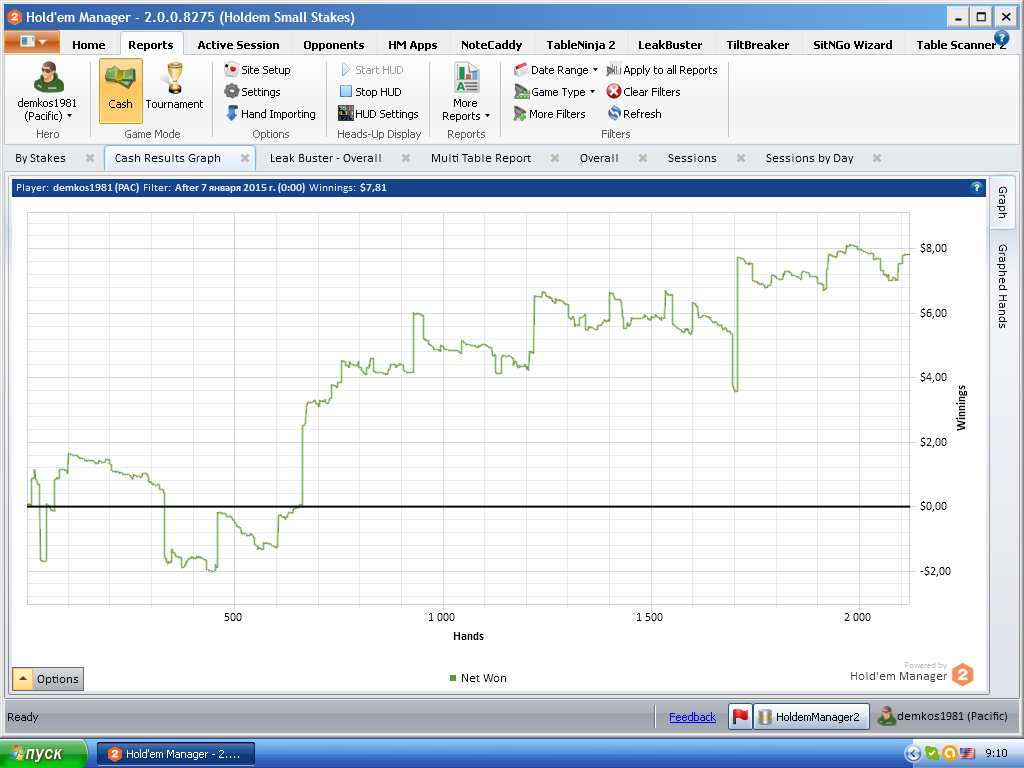Expand hidden system tray icons
Screen dimensions: 1024x768
pyautogui.click(x=913, y=754)
